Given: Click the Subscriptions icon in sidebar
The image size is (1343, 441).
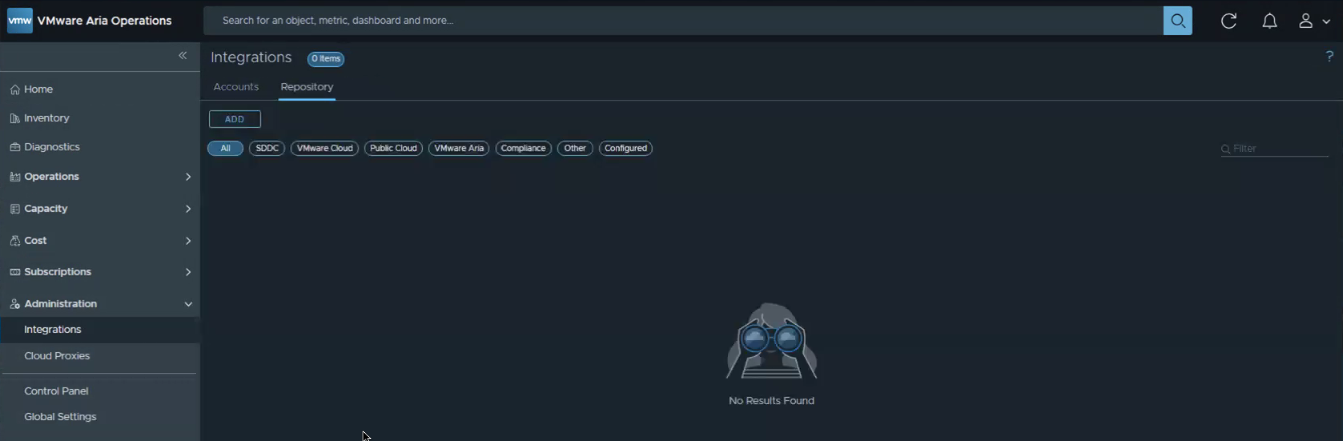Looking at the screenshot, I should (x=15, y=272).
